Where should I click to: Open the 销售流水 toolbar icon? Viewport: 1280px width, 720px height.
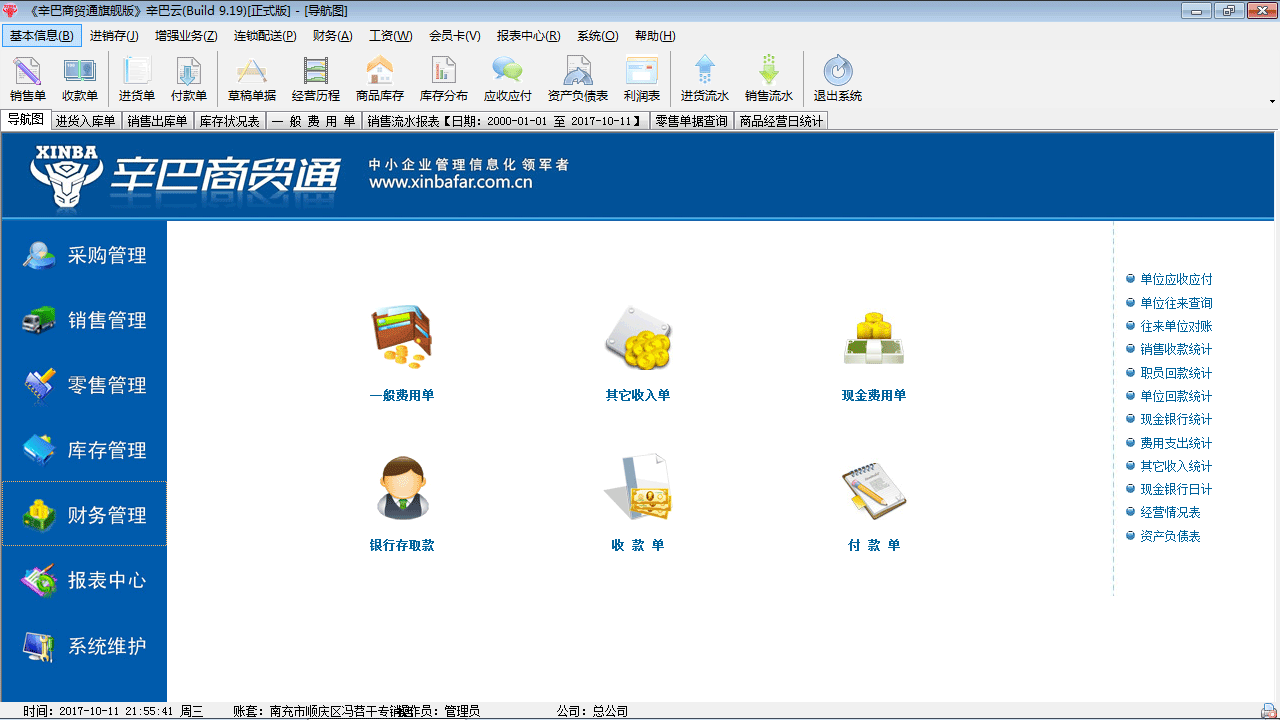pyautogui.click(x=769, y=80)
